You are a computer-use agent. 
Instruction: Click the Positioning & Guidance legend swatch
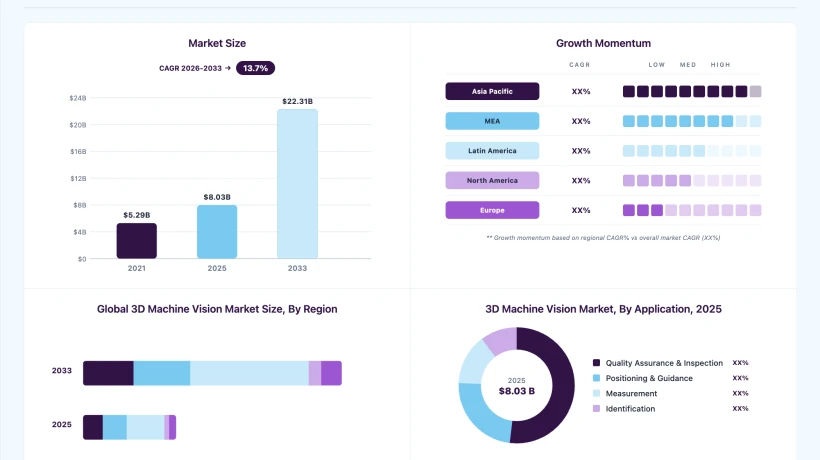(596, 378)
